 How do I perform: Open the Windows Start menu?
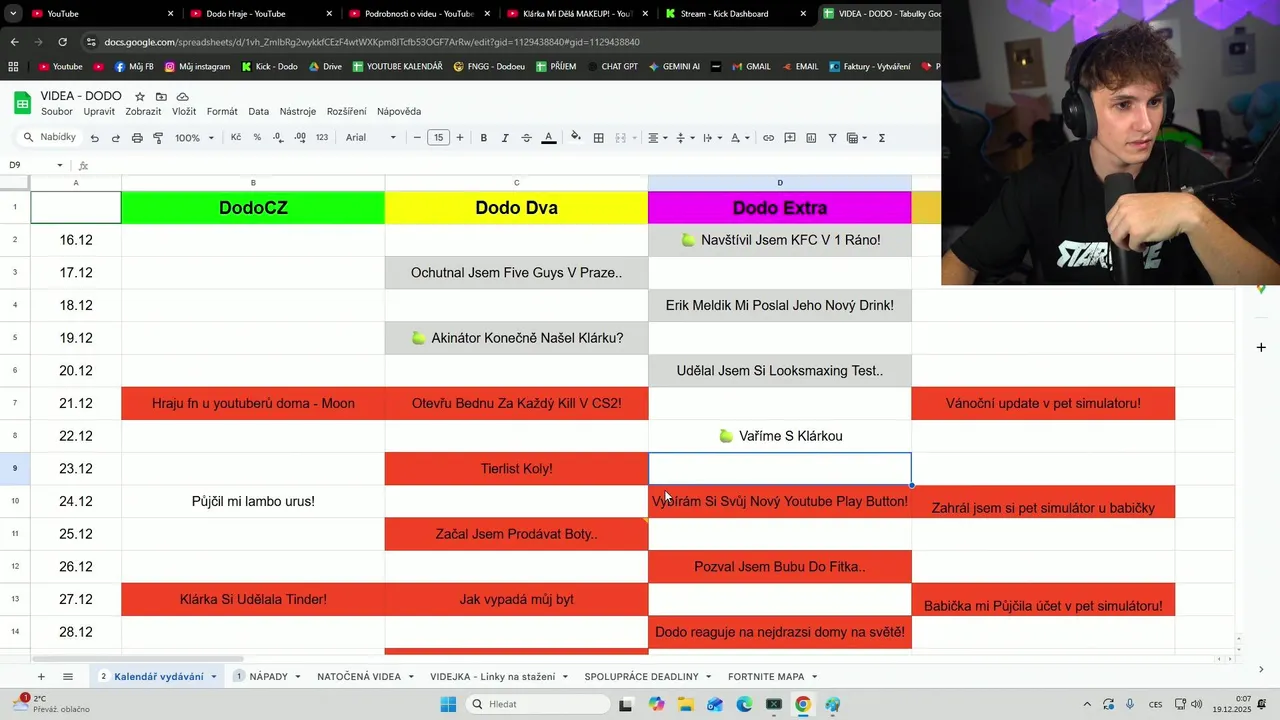click(x=449, y=704)
